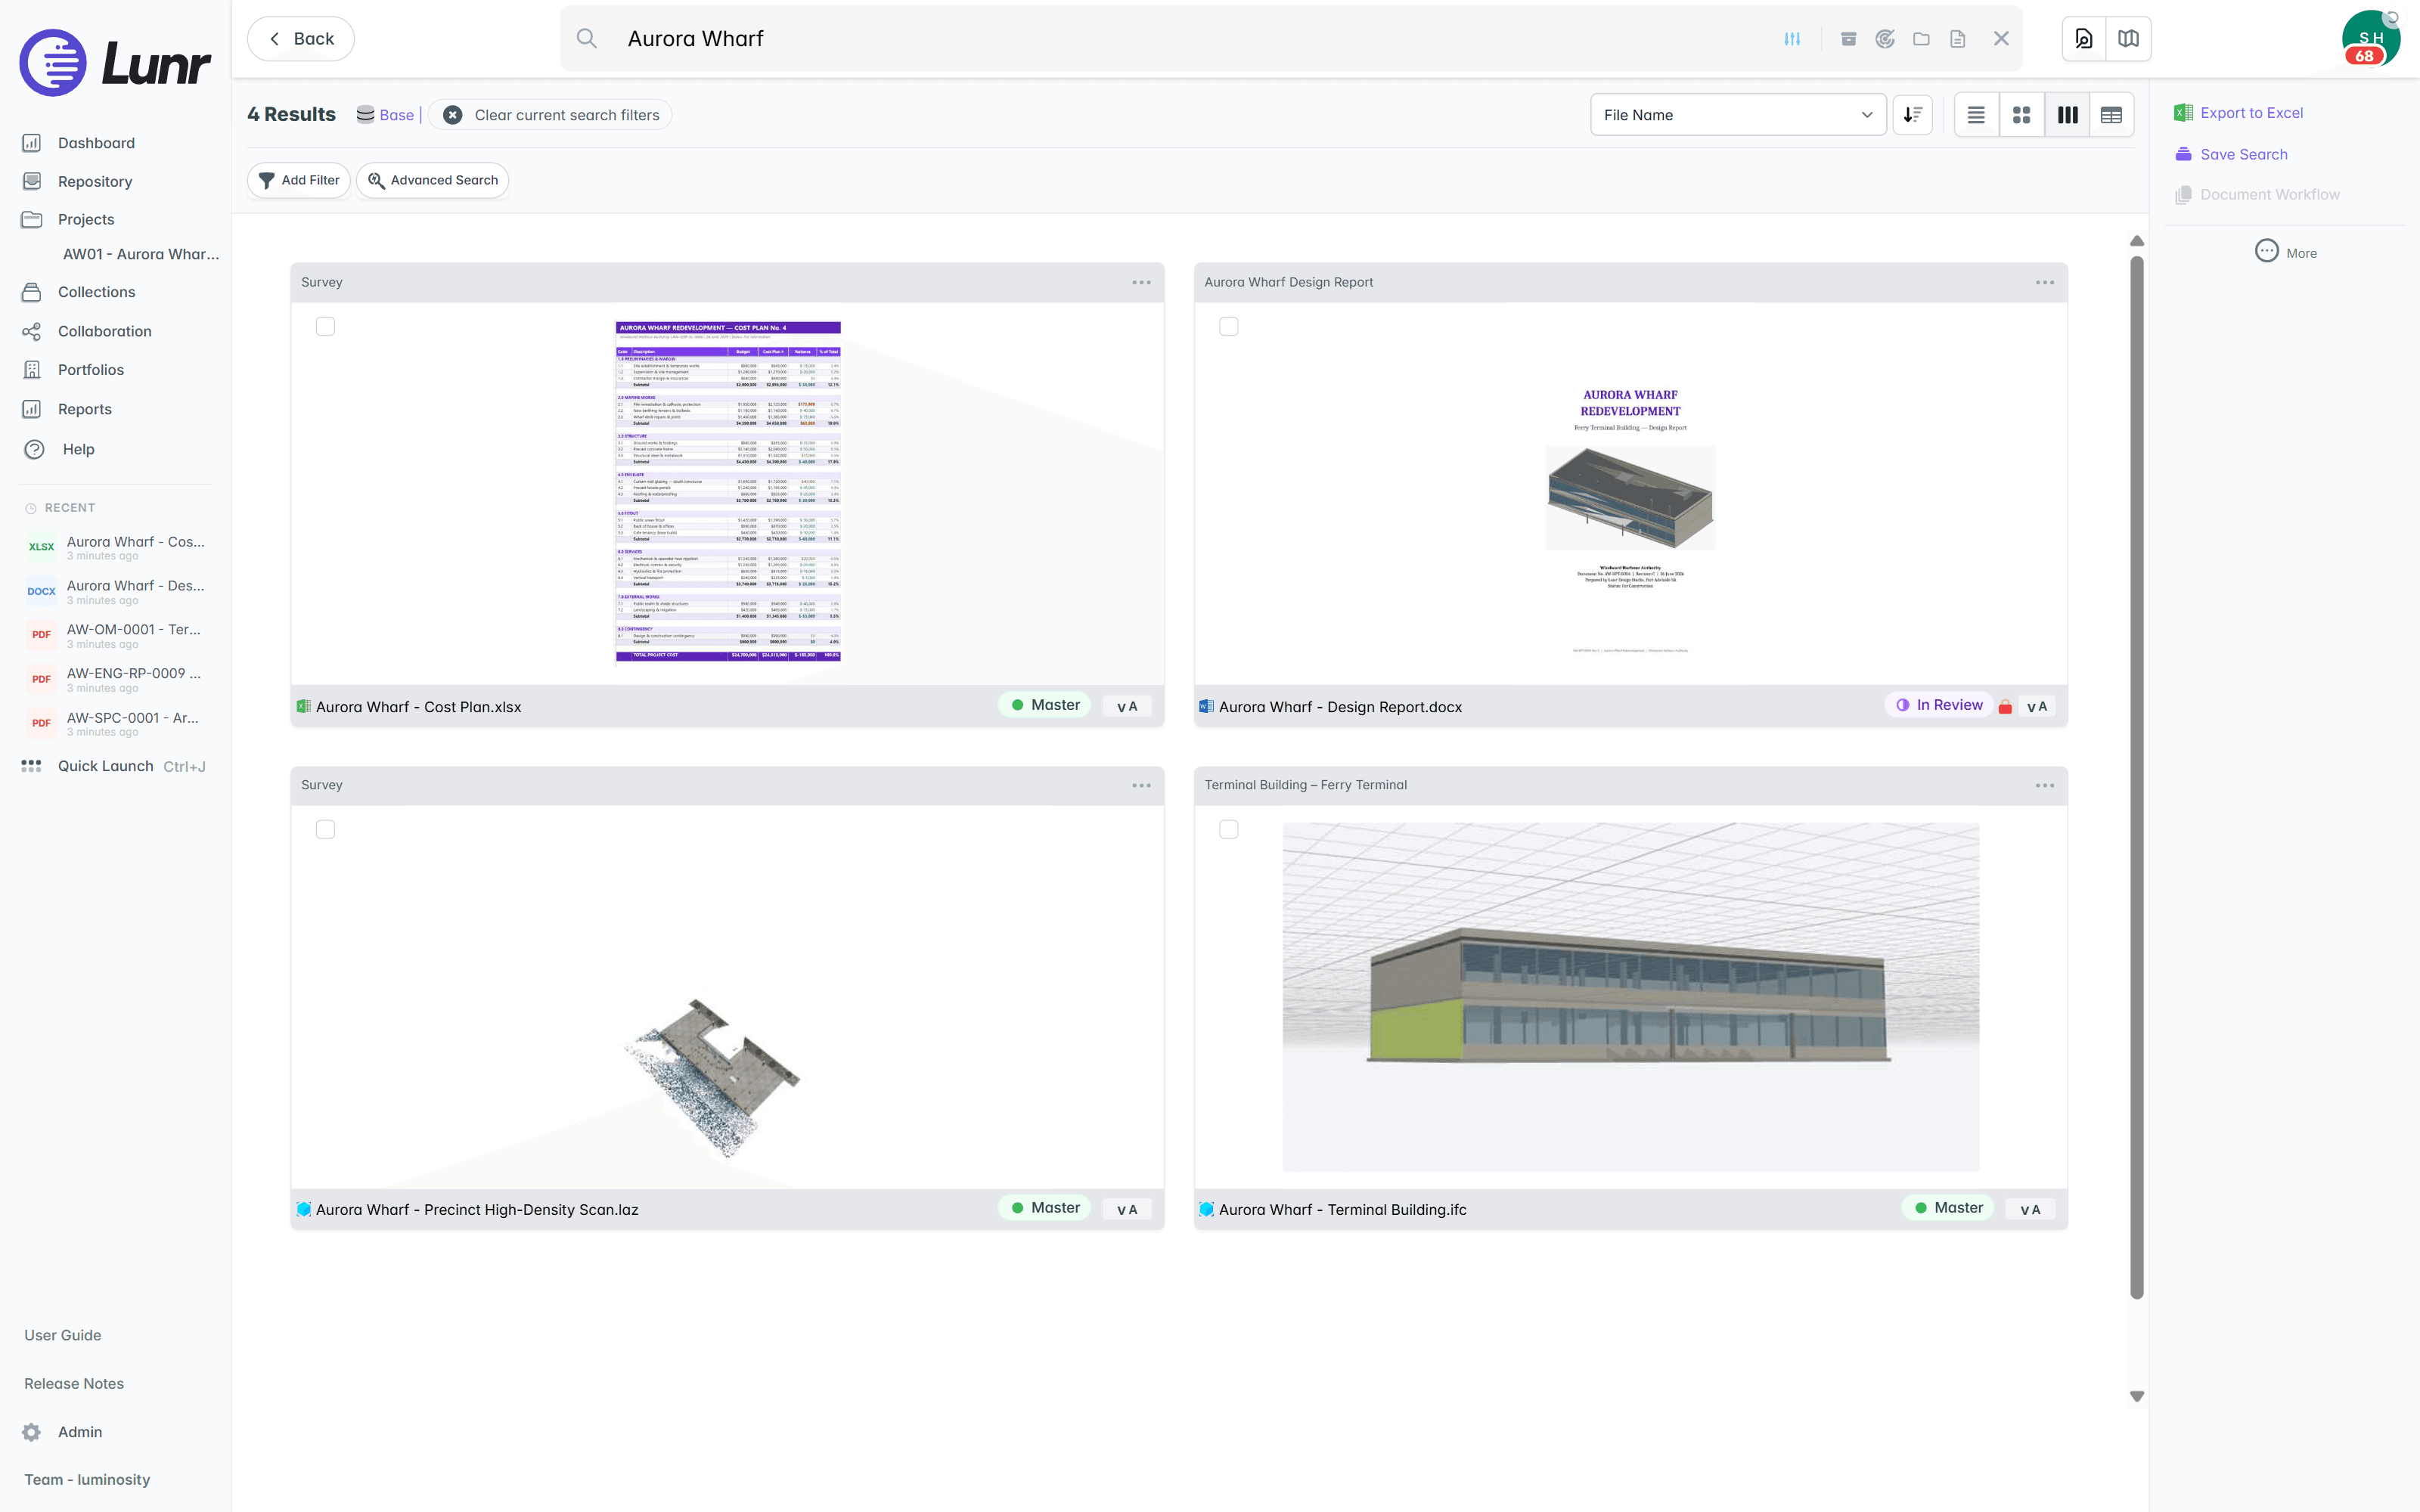Open the SH user avatar menu
The height and width of the screenshot is (1512, 2420).
(2371, 39)
